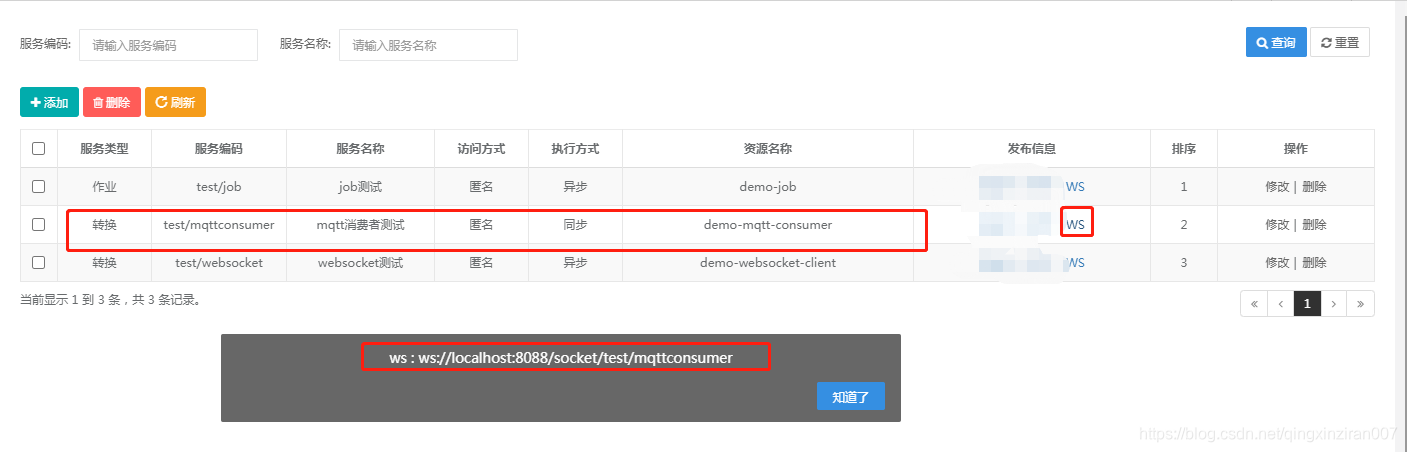Click 修改 in the test/job row

tap(1277, 186)
